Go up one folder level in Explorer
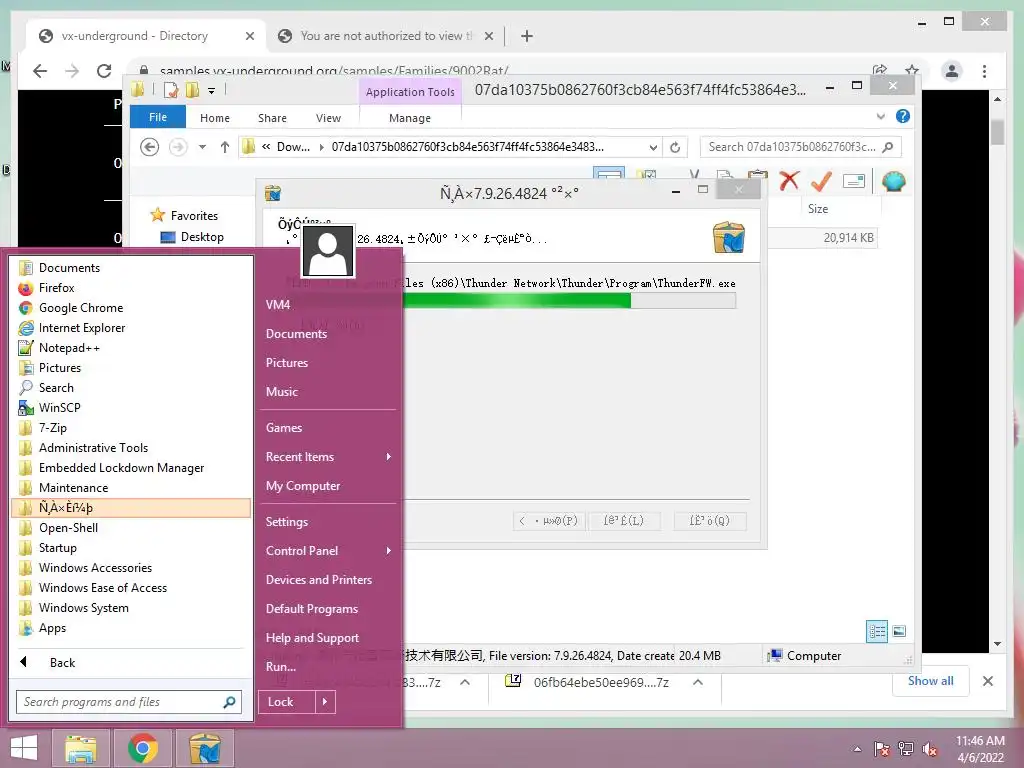 click(x=225, y=147)
